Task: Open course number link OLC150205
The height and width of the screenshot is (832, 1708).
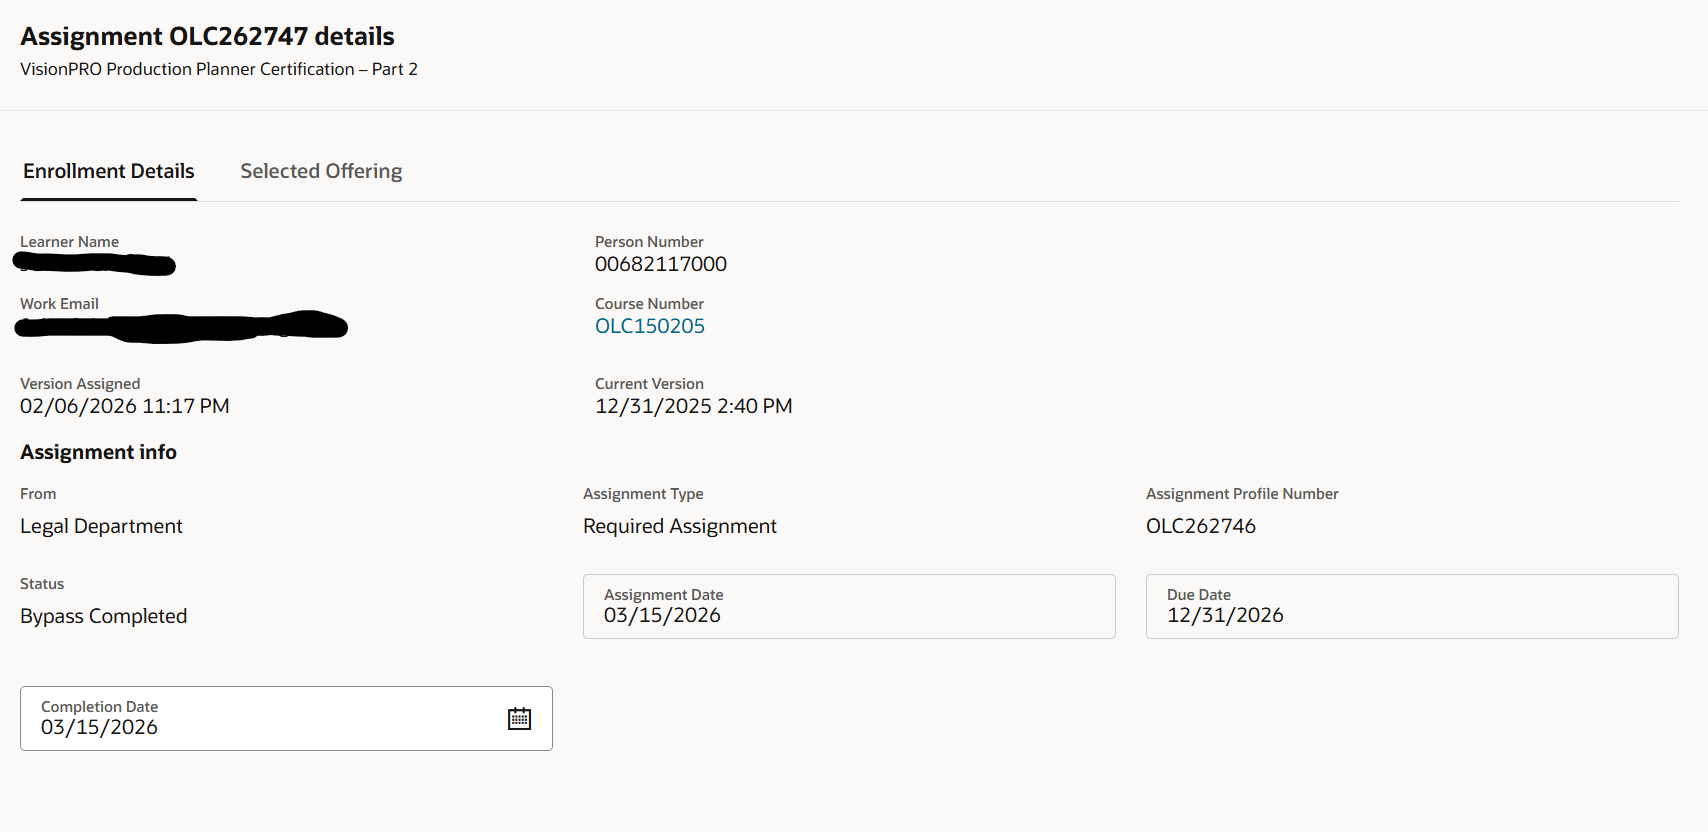Action: pos(650,326)
